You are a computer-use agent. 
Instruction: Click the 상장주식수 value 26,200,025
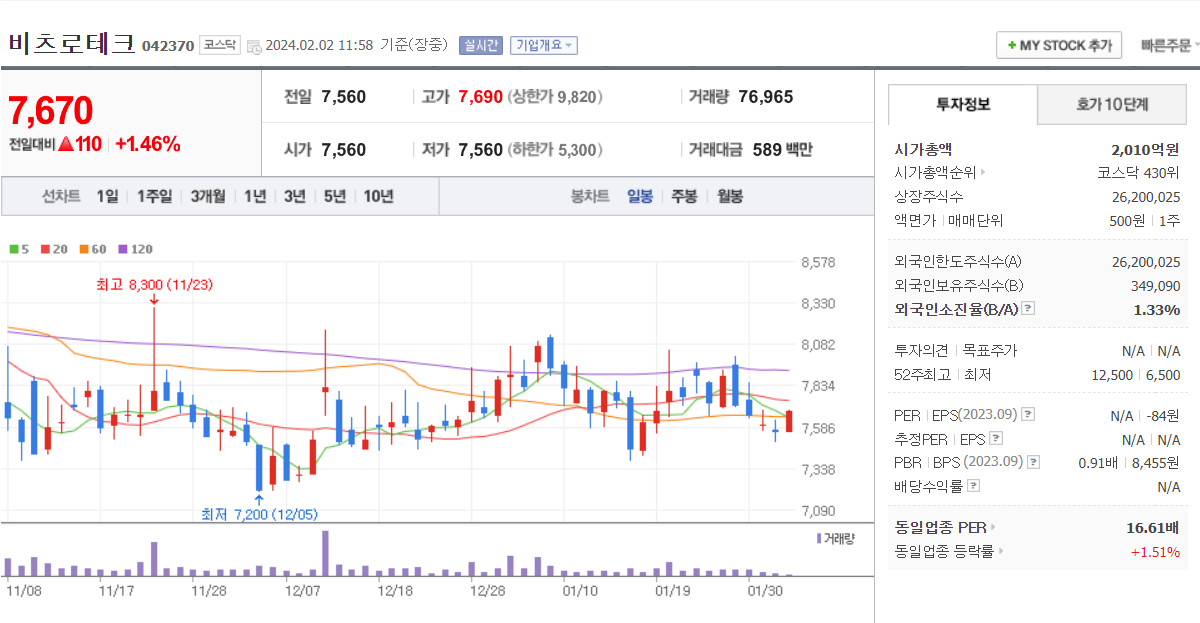point(1146,196)
